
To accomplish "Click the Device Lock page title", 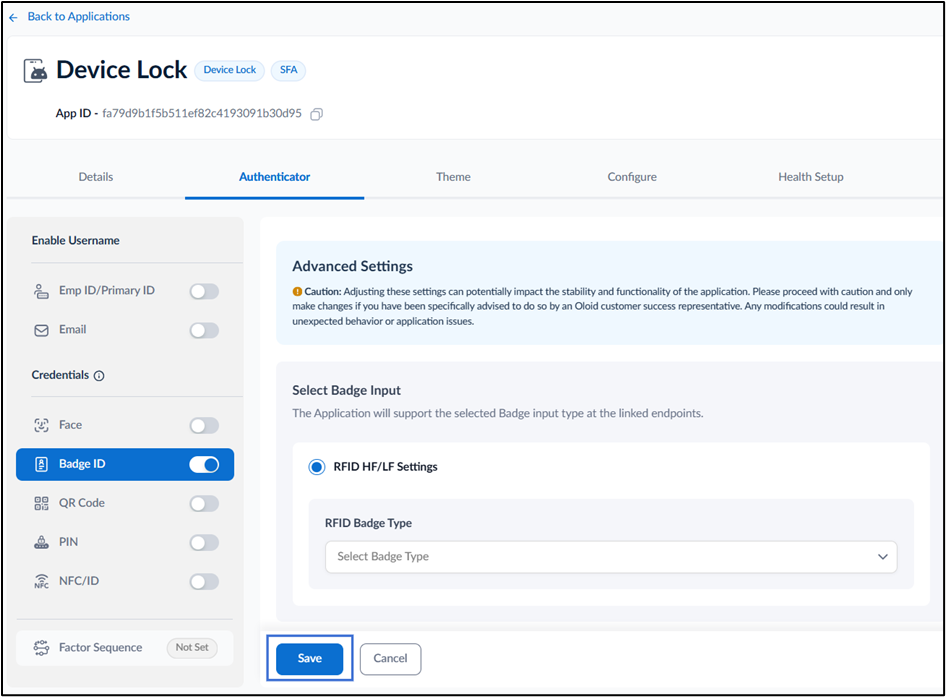I will point(121,70).
